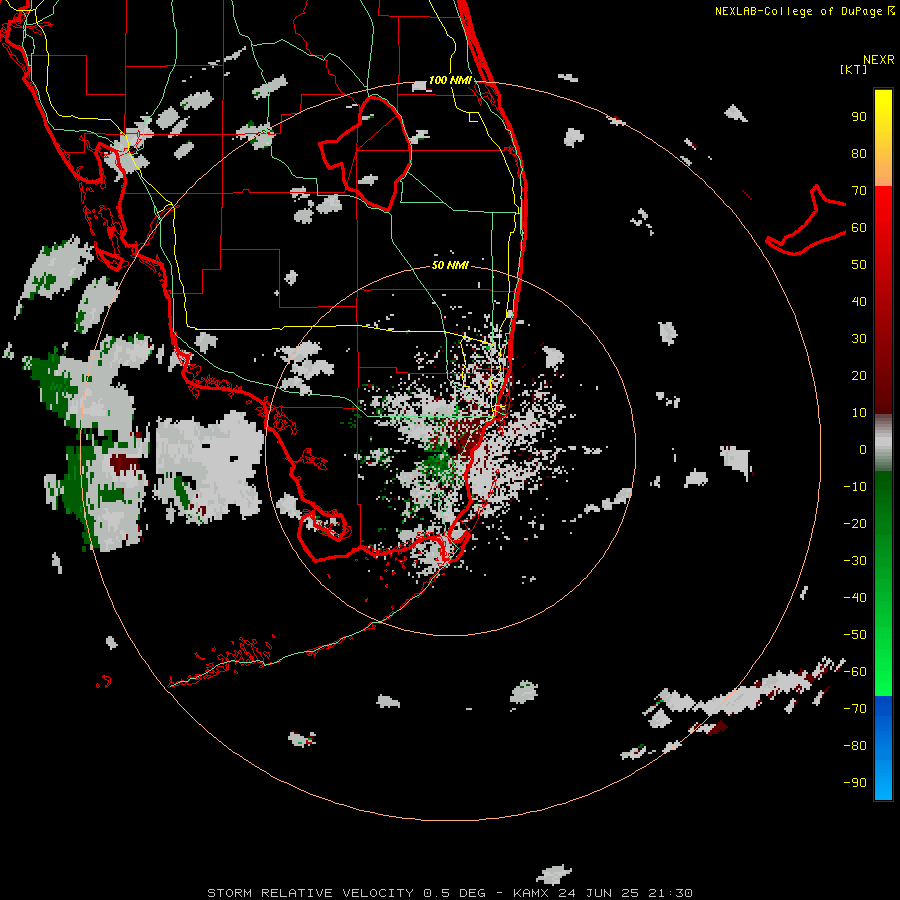Click the 80 value on color scale
Image resolution: width=900 pixels, height=900 pixels.
pos(859,153)
